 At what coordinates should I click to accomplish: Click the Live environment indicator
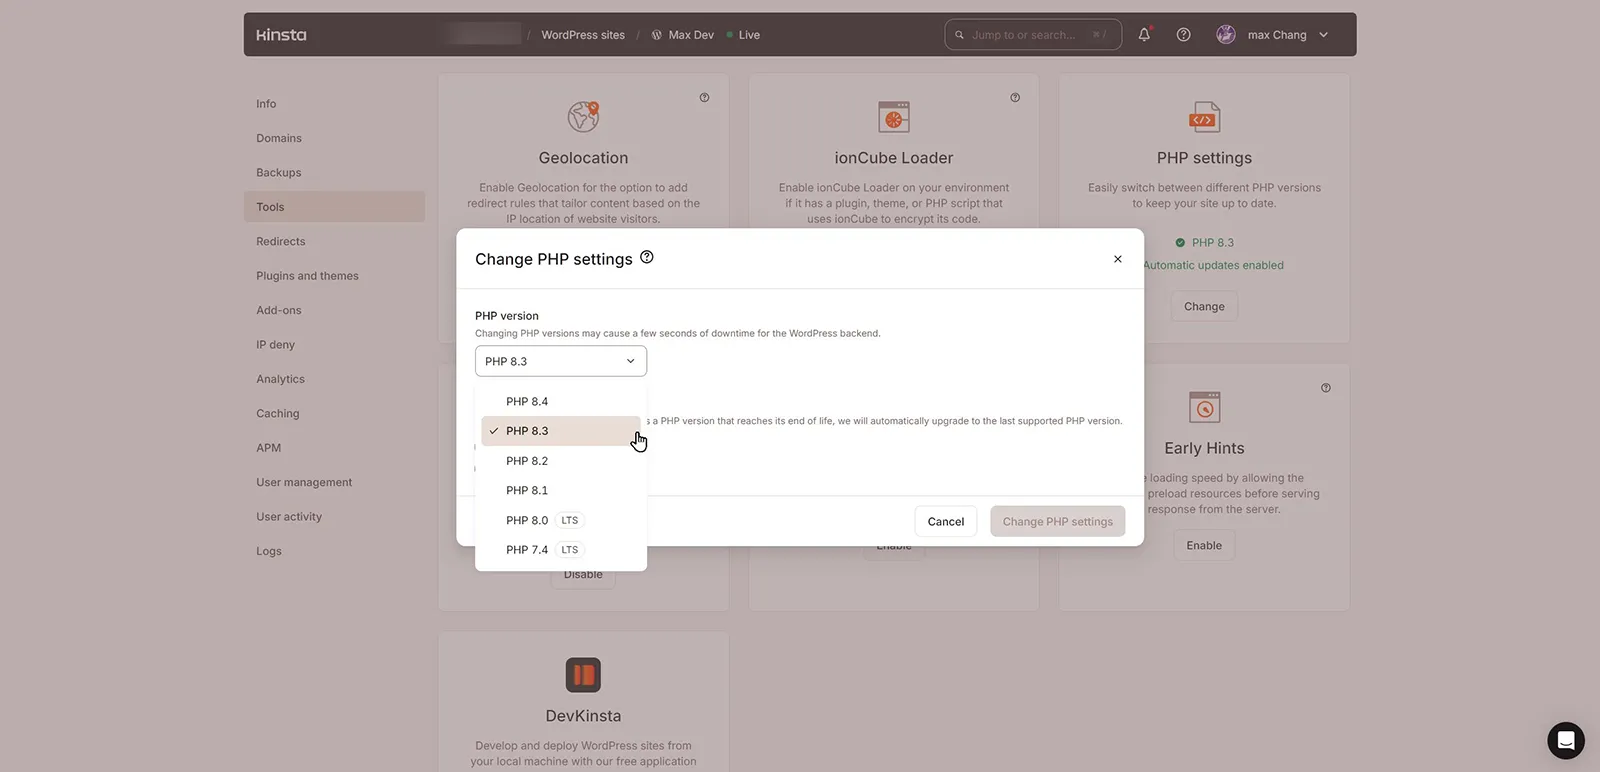743,35
